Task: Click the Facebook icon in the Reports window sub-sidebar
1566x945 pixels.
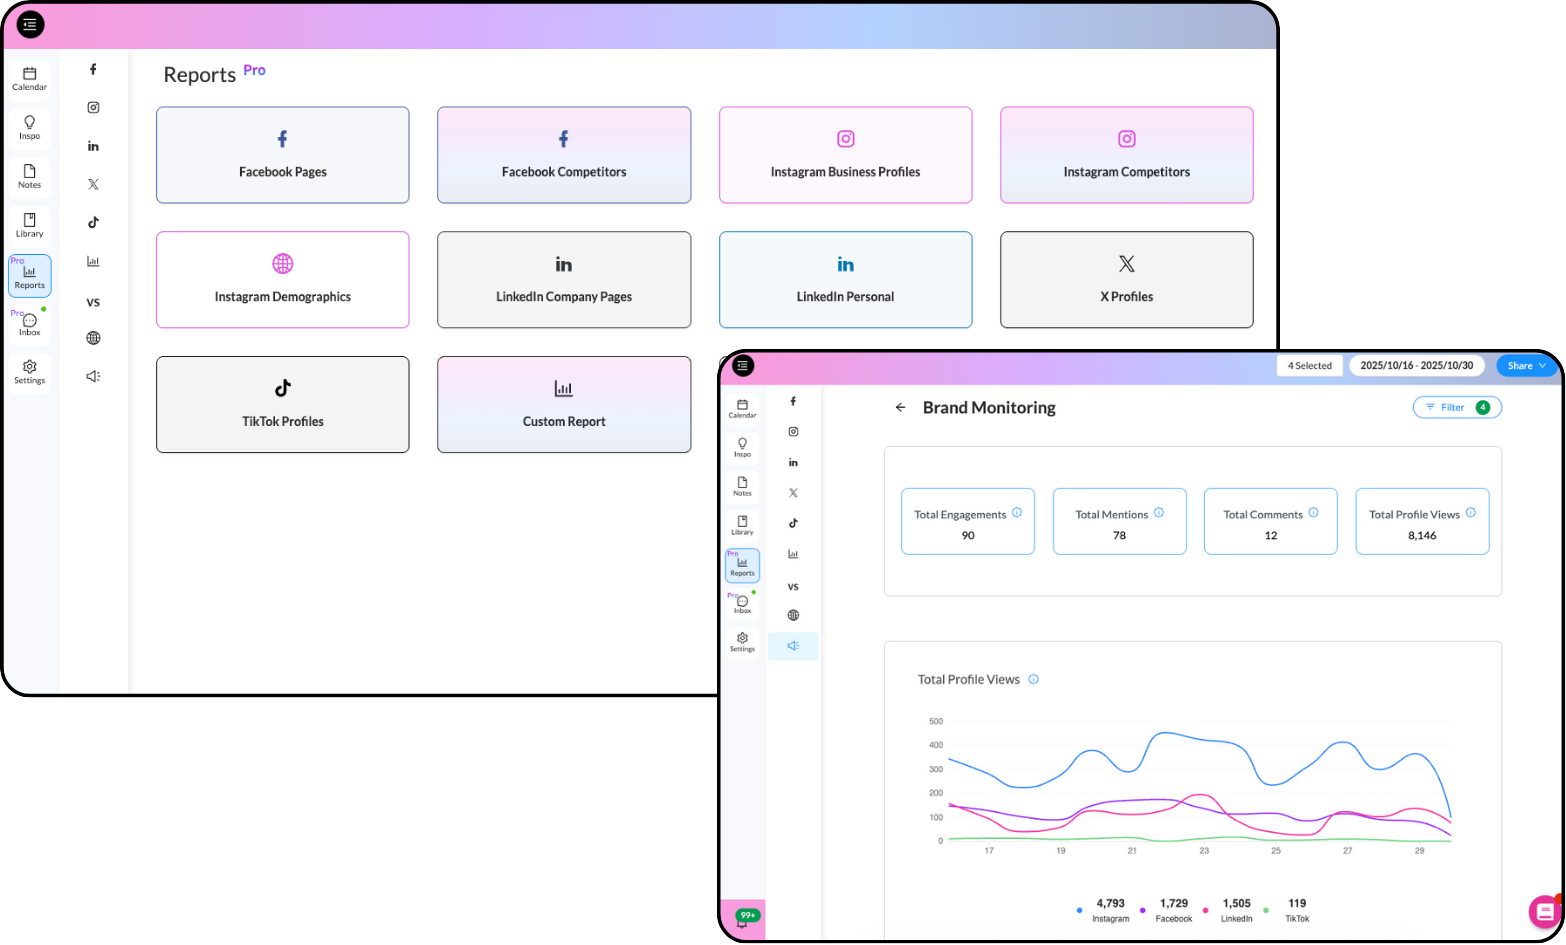Action: tap(93, 69)
